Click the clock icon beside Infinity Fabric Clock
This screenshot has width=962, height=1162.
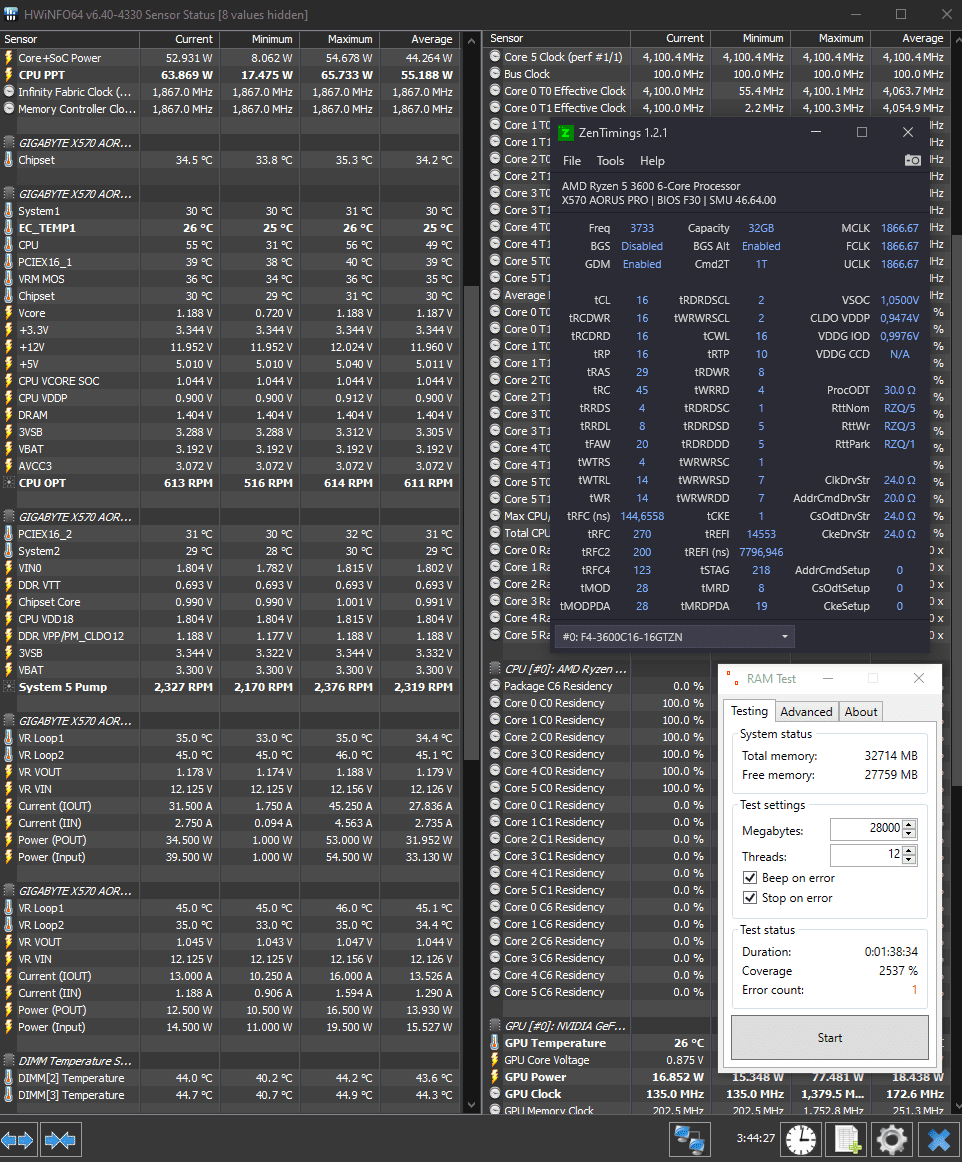9,92
